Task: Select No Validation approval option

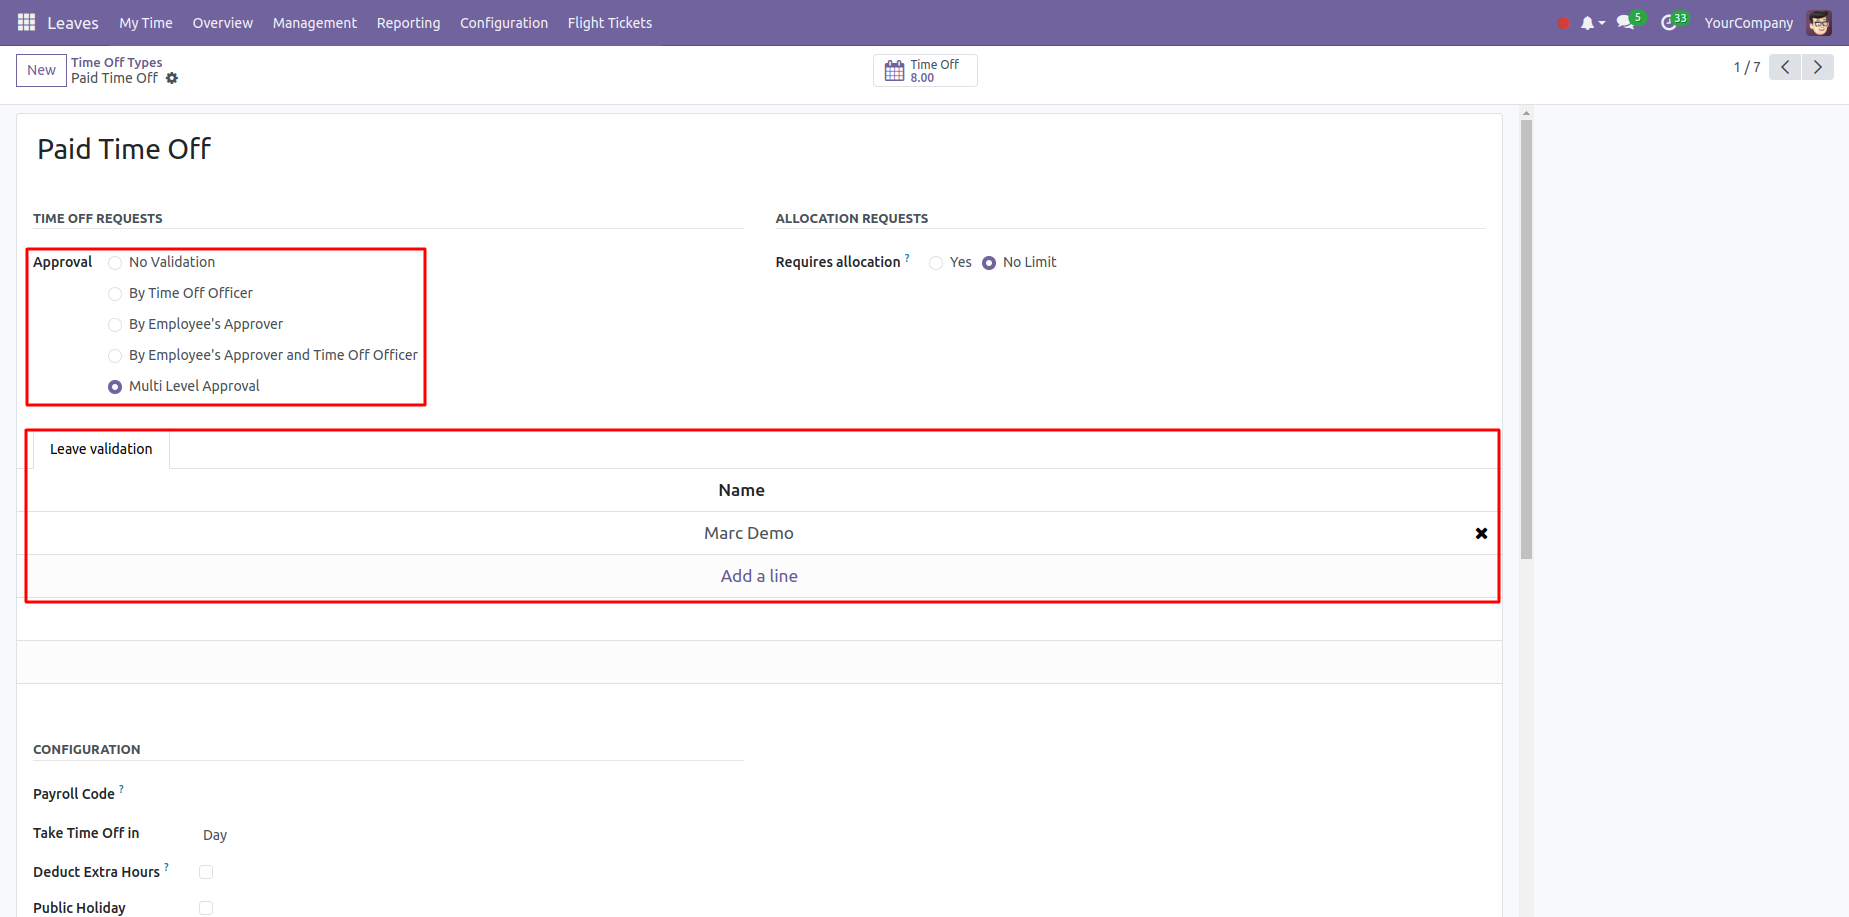Action: coord(115,263)
